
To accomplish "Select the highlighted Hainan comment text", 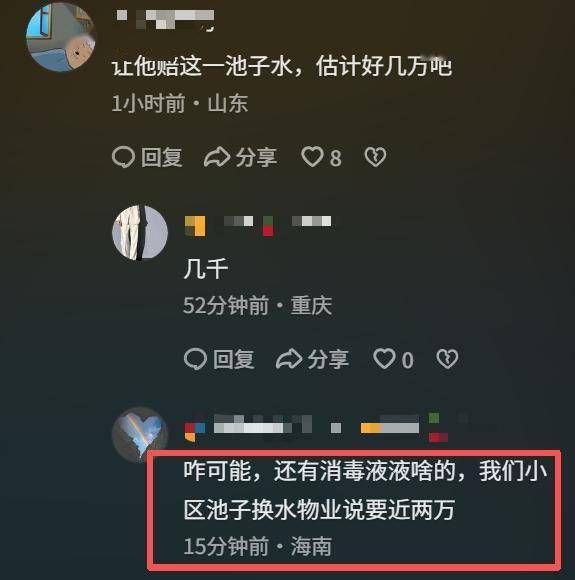I will click(x=365, y=490).
